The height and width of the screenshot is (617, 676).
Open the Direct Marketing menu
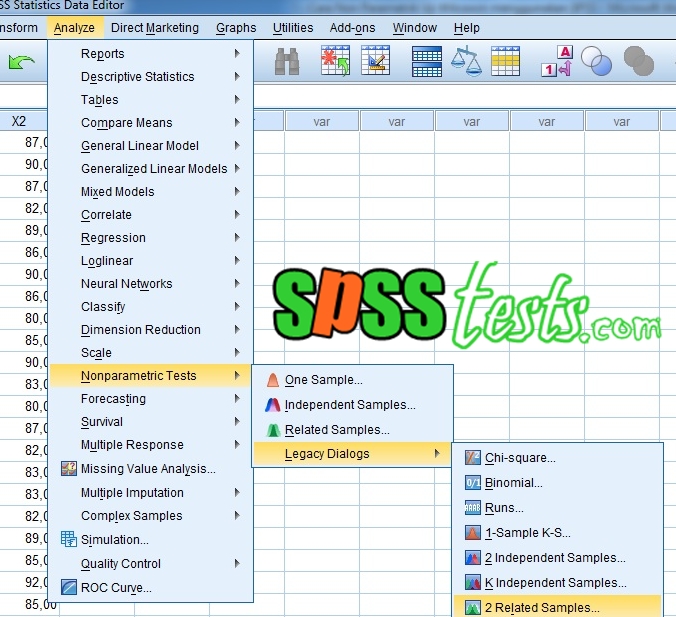155,28
